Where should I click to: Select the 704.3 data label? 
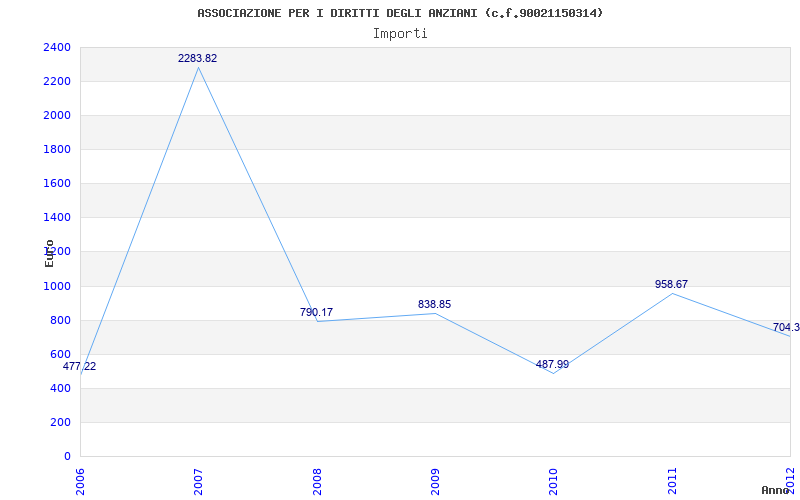point(786,327)
